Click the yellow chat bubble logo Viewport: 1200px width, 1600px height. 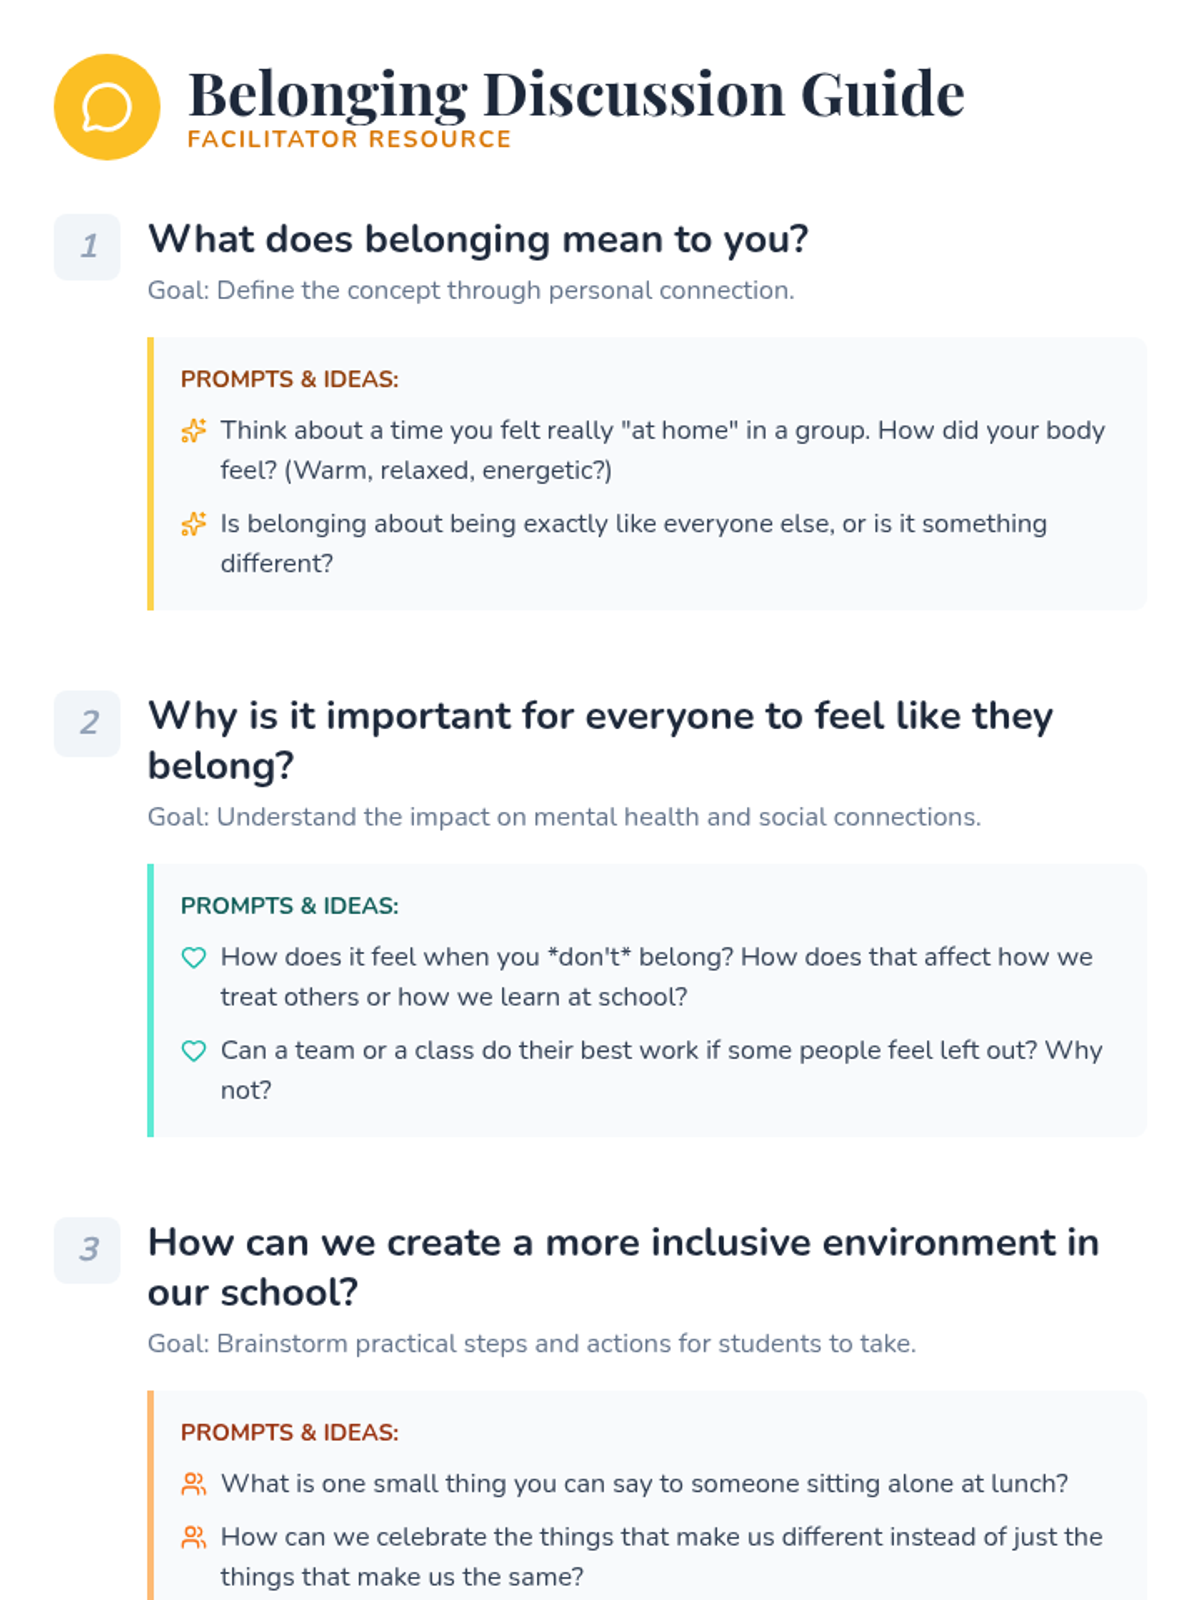coord(107,107)
